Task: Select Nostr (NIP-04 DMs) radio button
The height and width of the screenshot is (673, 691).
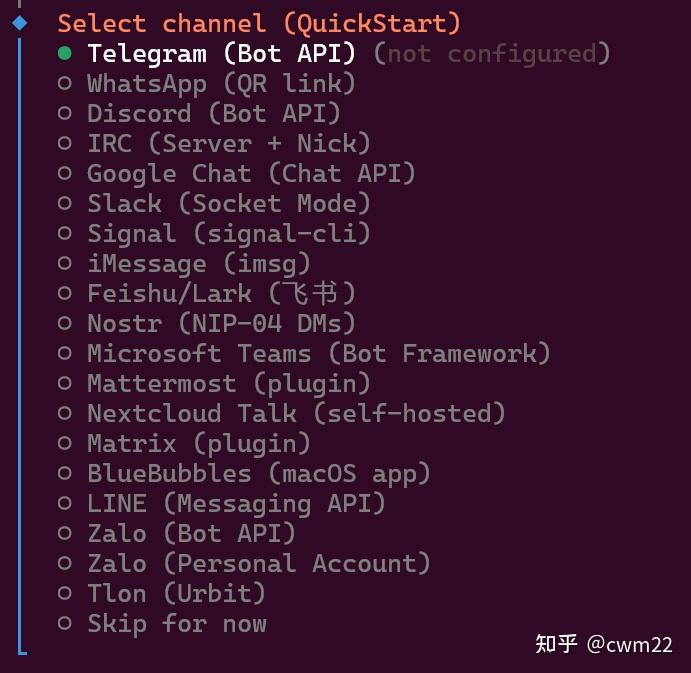Action: [65, 323]
